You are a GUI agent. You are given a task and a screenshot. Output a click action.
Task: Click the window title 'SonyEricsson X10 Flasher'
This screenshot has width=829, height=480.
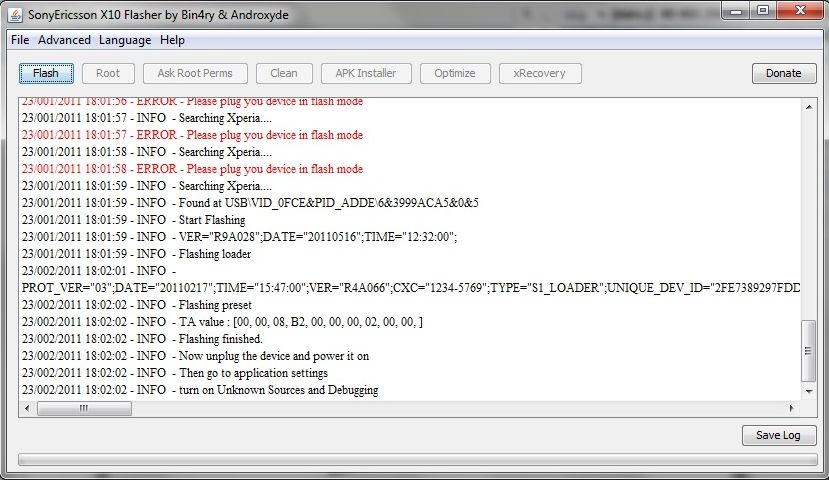click(158, 15)
